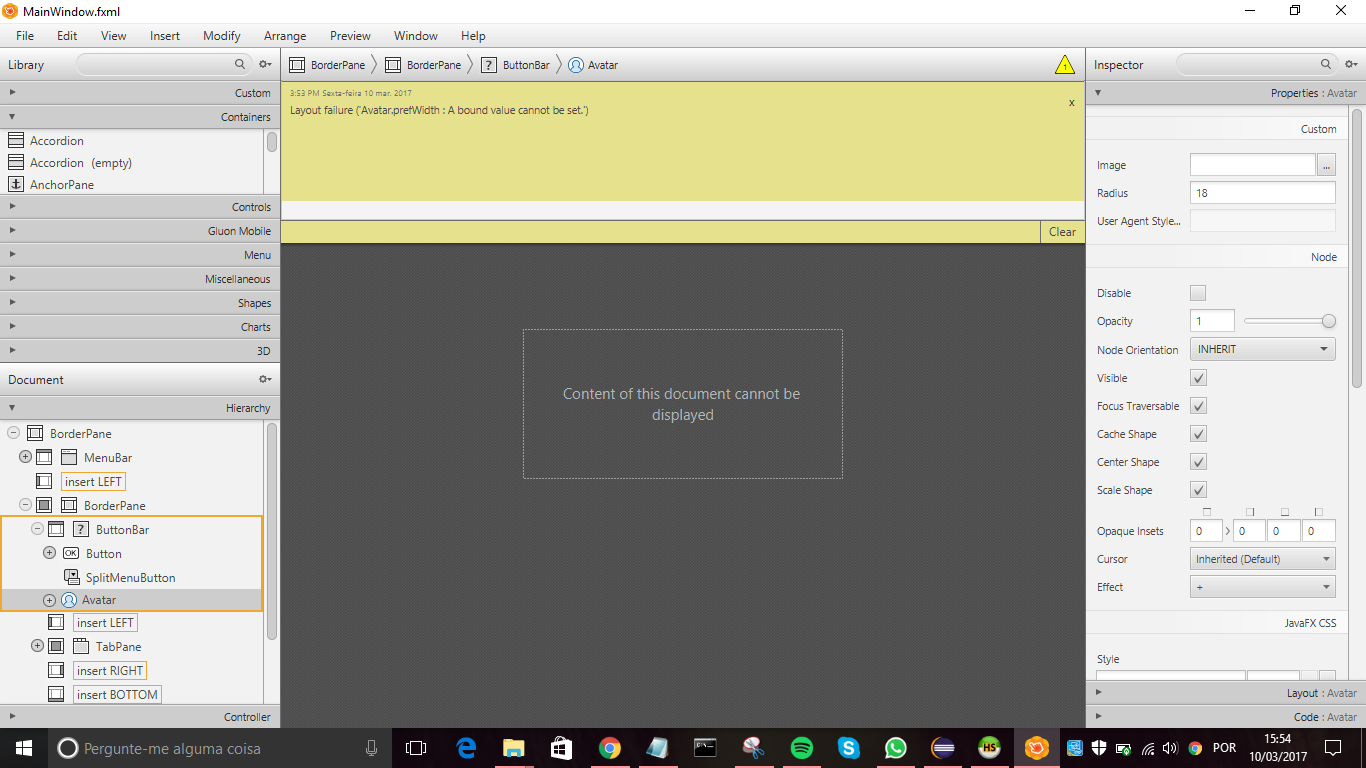
Task: Click the Avatar icon in the breadcrumb
Action: (x=576, y=65)
